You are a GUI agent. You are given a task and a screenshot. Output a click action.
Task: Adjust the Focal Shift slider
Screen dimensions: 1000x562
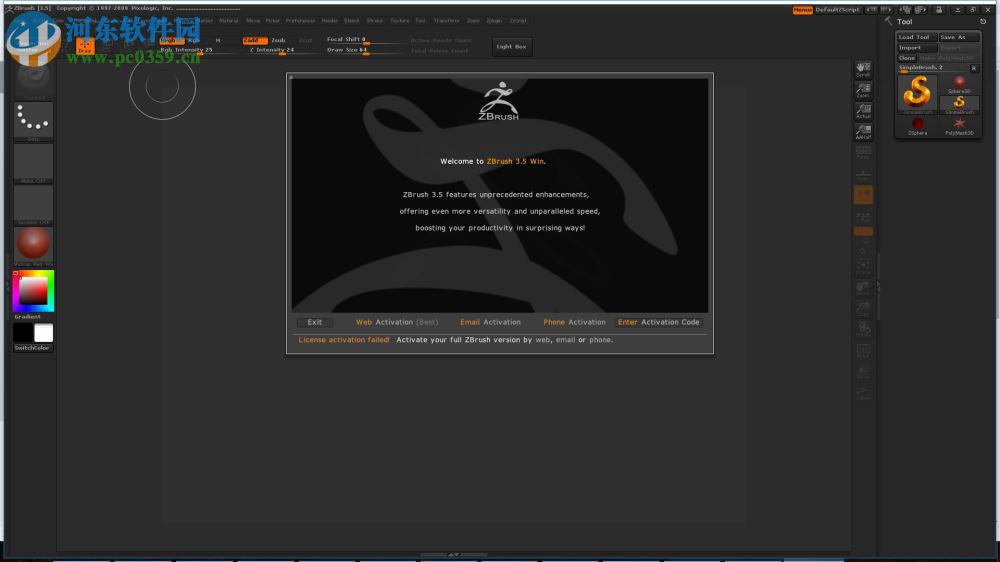(x=364, y=40)
